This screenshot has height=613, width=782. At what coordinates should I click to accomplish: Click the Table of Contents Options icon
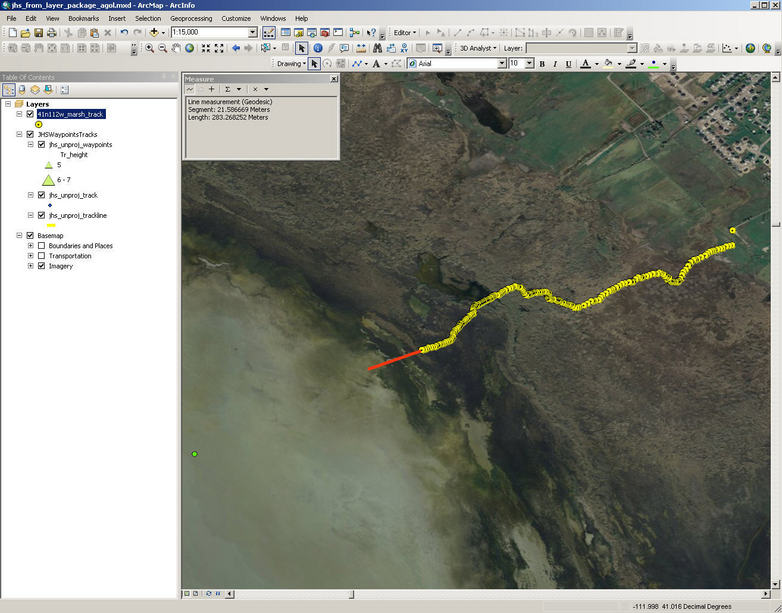point(64,90)
